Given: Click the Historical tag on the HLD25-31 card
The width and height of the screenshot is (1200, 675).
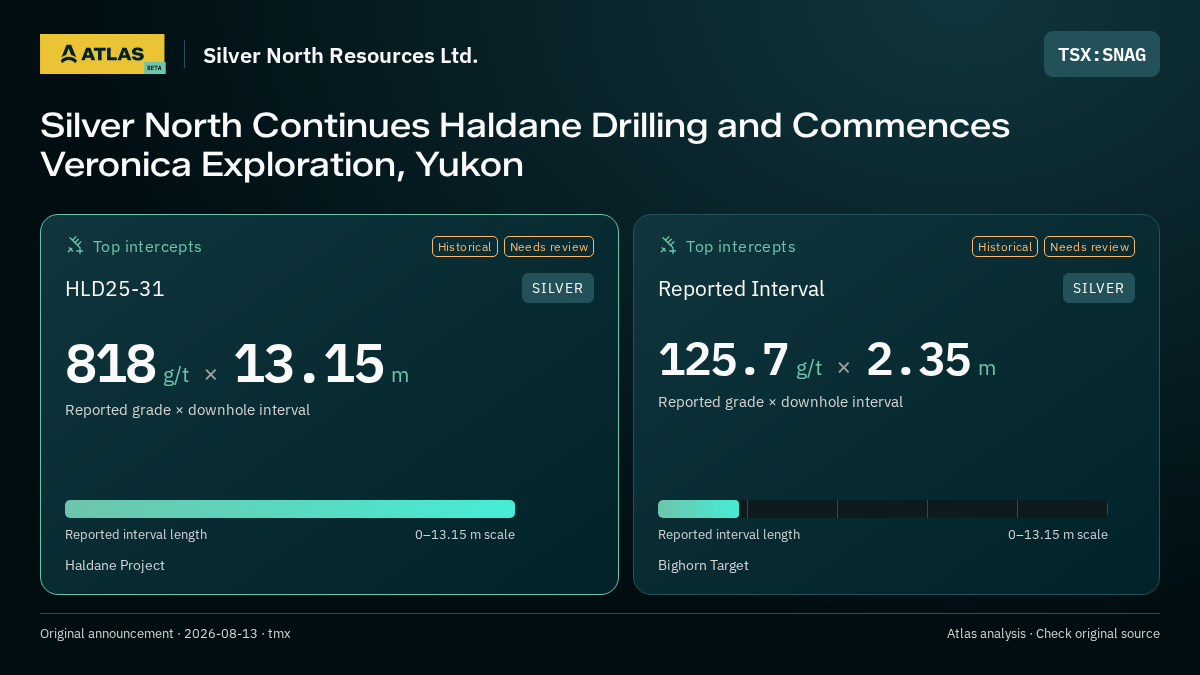Looking at the screenshot, I should tap(465, 247).
